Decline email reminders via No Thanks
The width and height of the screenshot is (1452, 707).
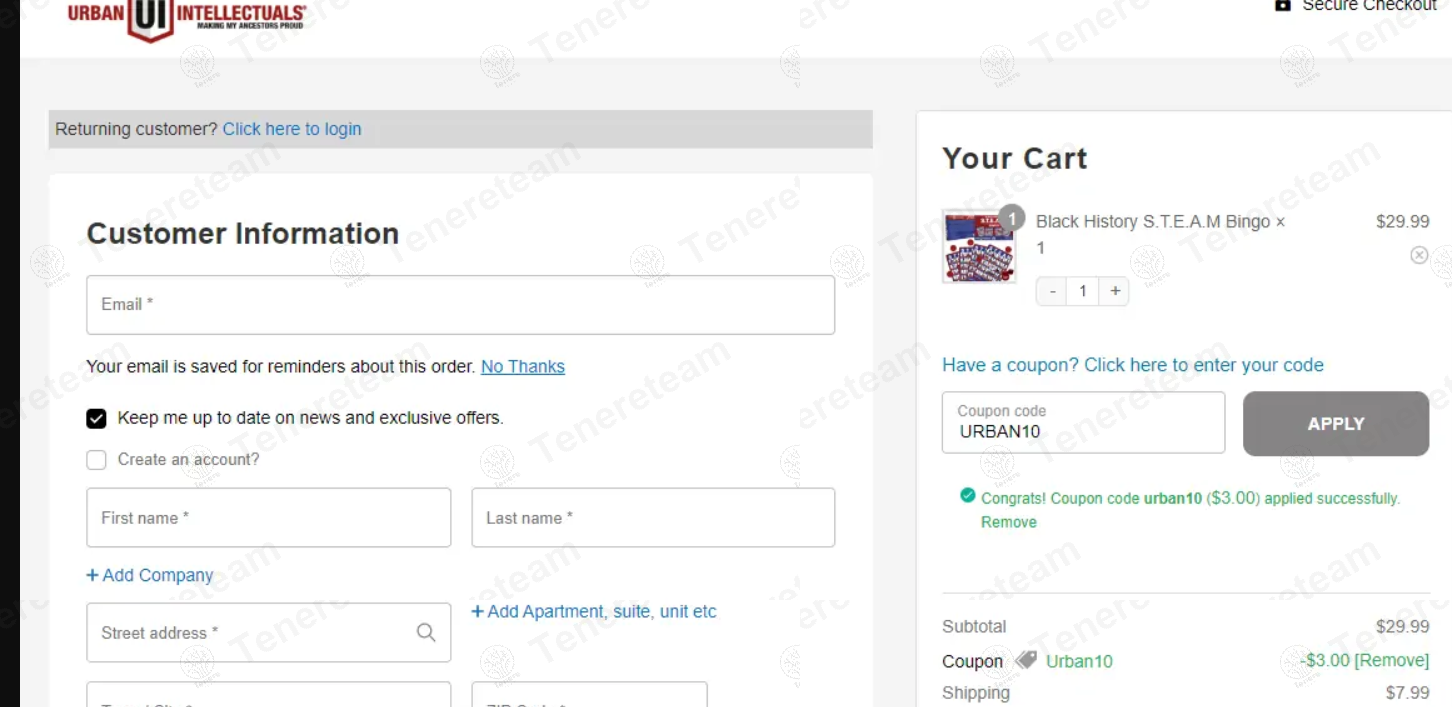tap(523, 366)
